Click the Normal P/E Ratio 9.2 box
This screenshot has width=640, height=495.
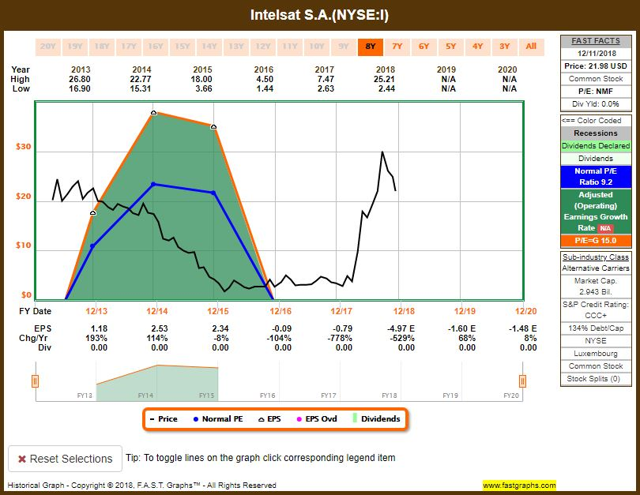(596, 177)
